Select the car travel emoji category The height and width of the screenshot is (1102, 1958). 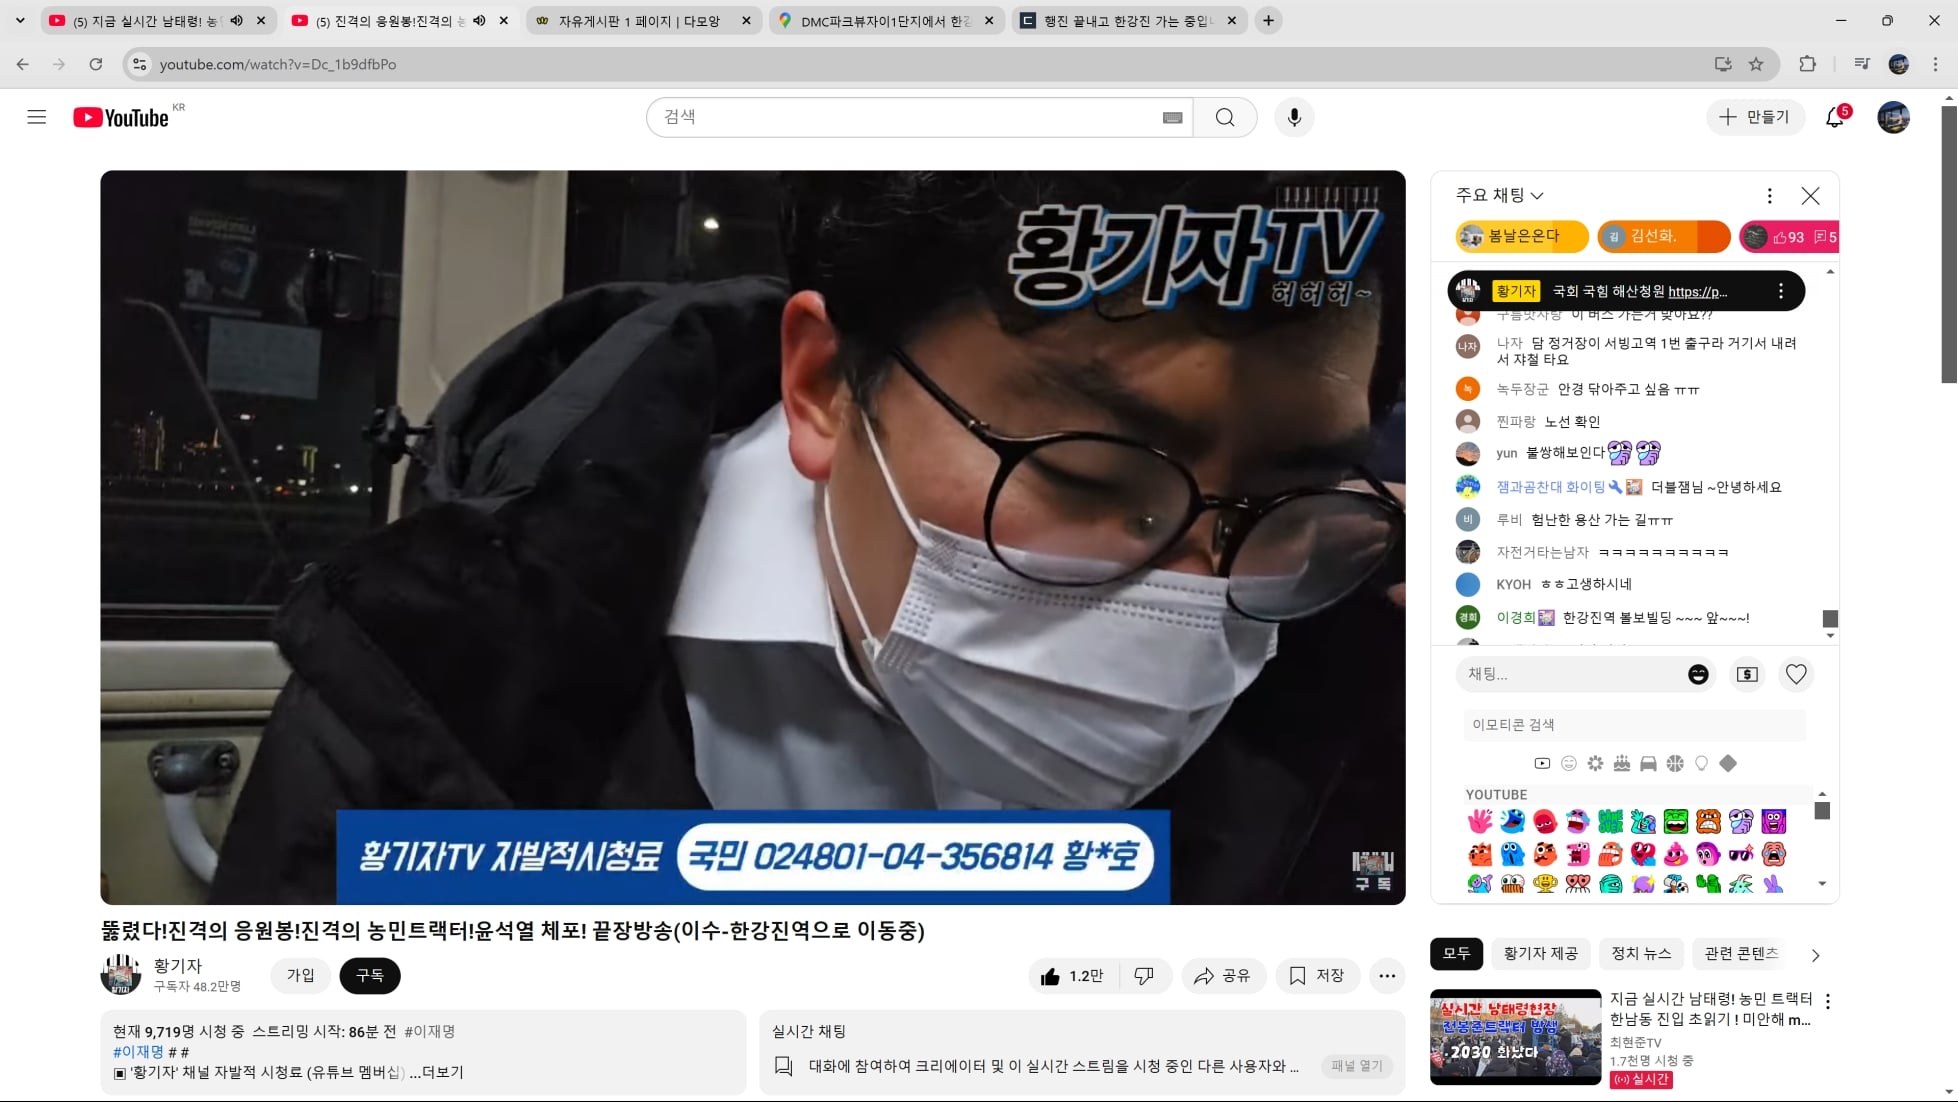1648,763
